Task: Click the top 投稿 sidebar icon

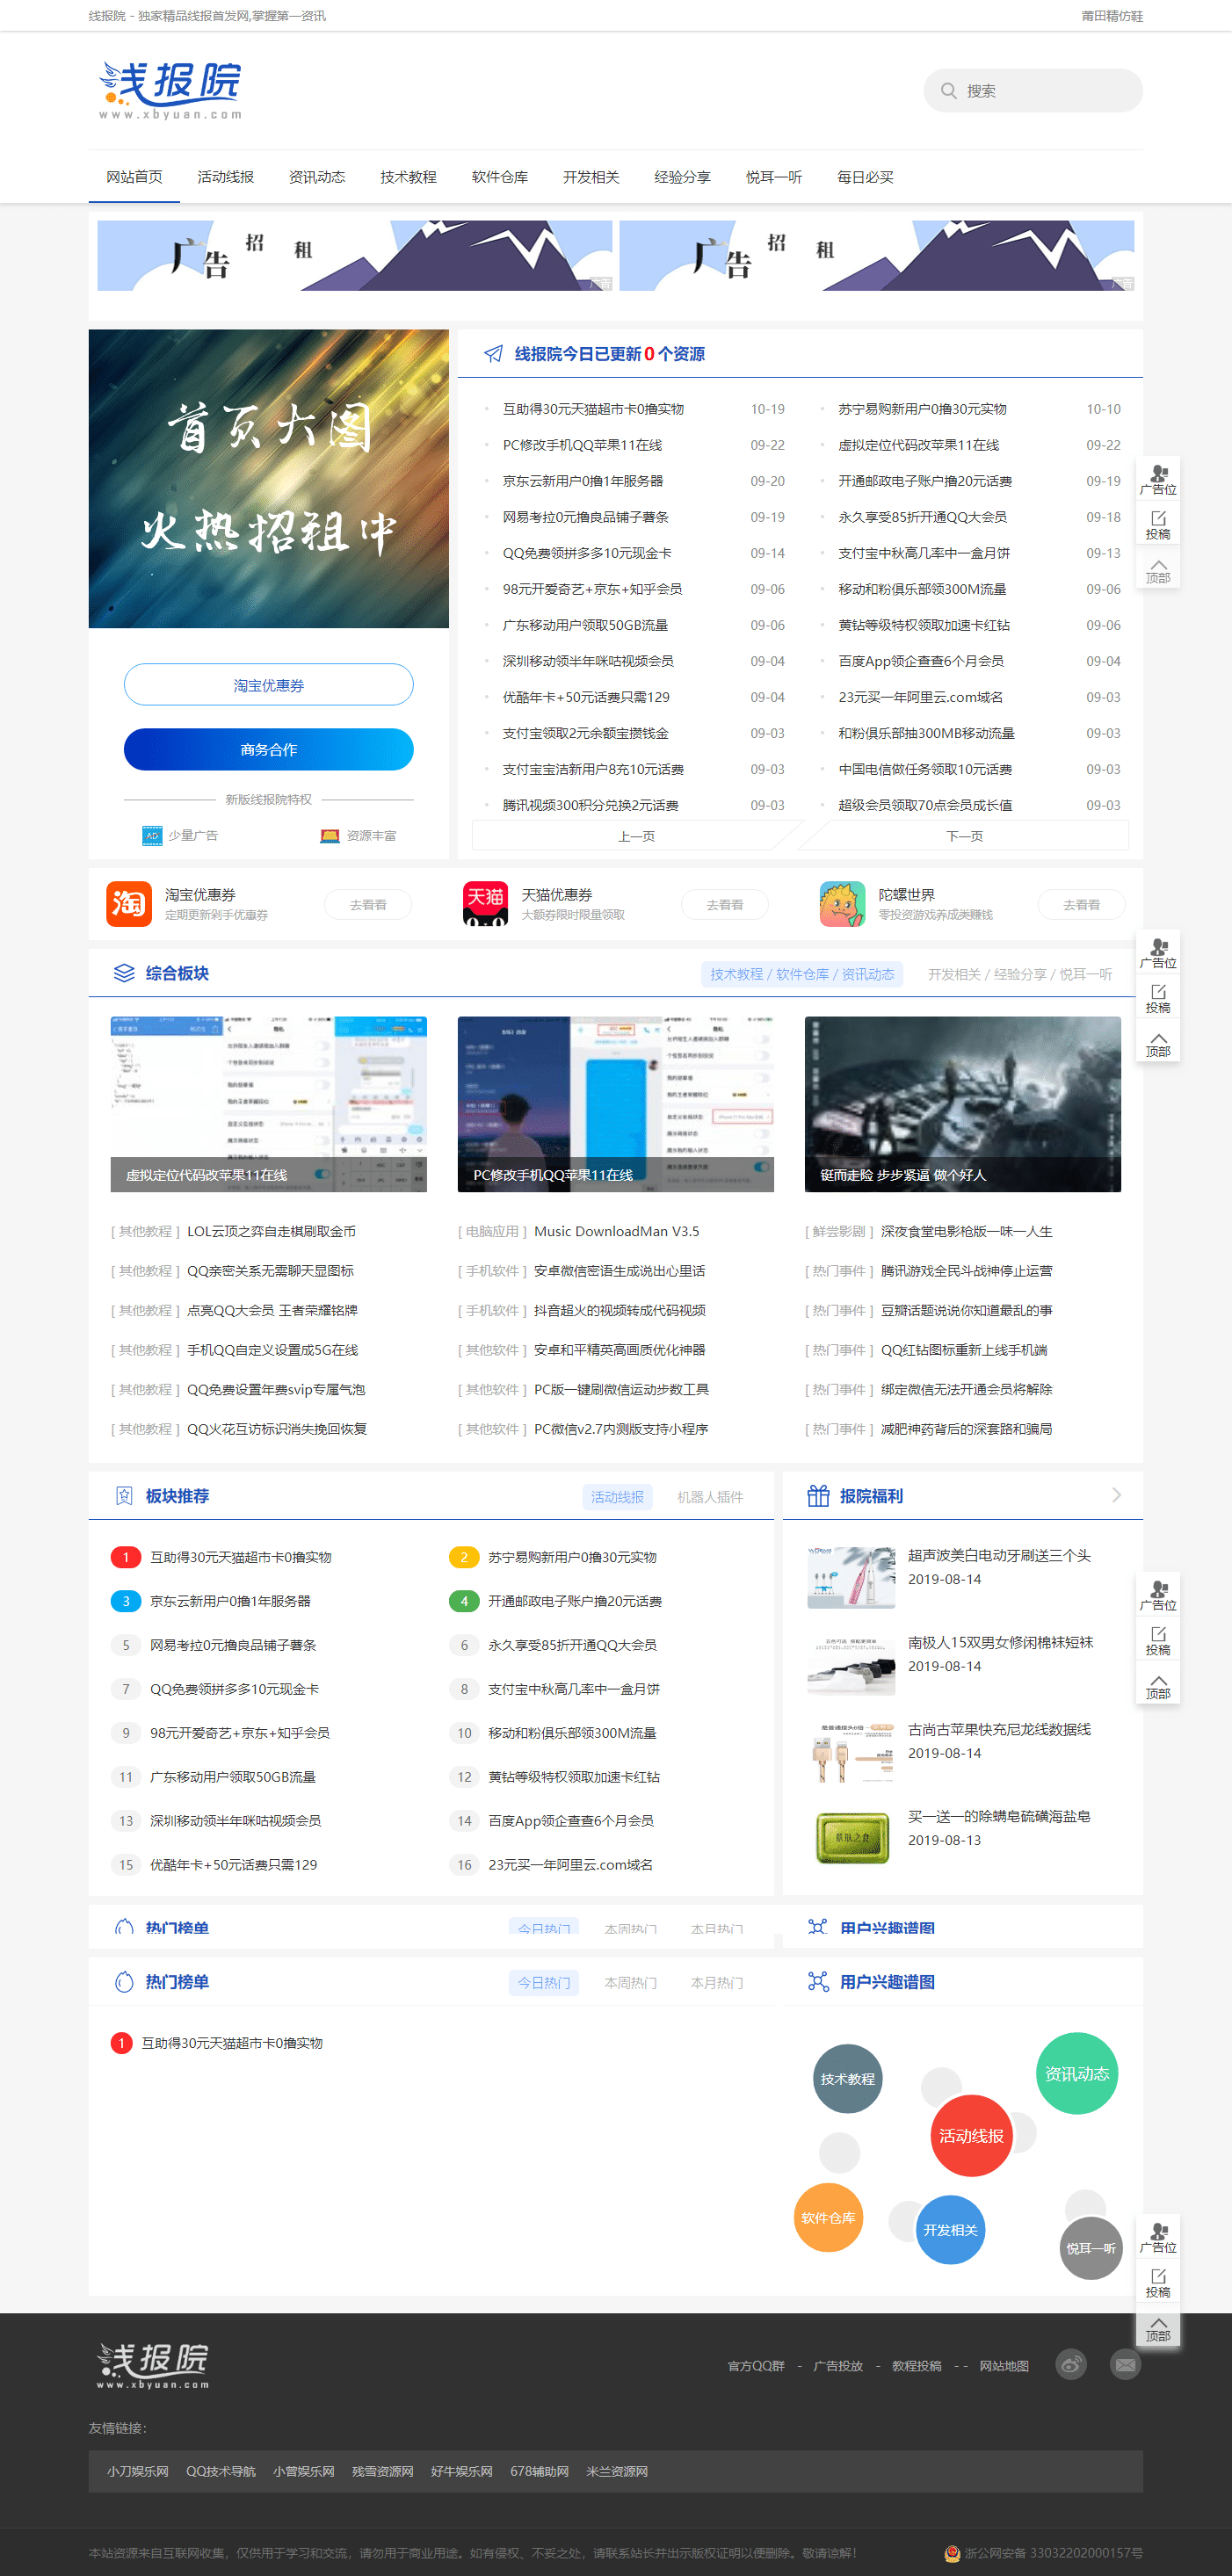Action: 1158,524
